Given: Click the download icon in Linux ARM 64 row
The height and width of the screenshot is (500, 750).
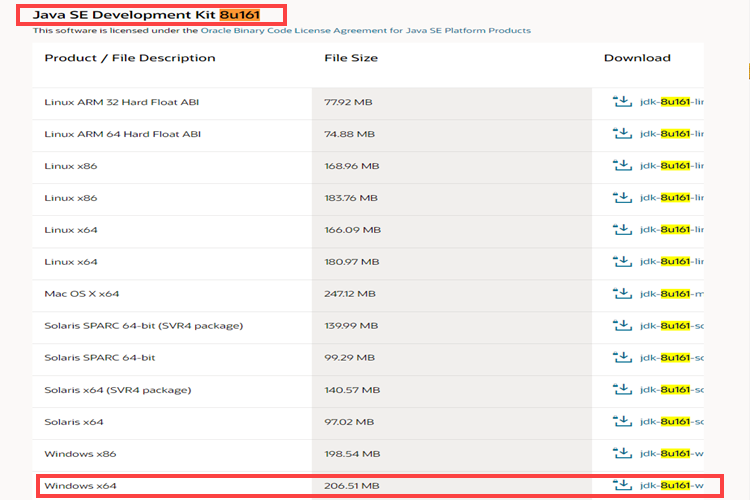Looking at the screenshot, I should [x=622, y=133].
